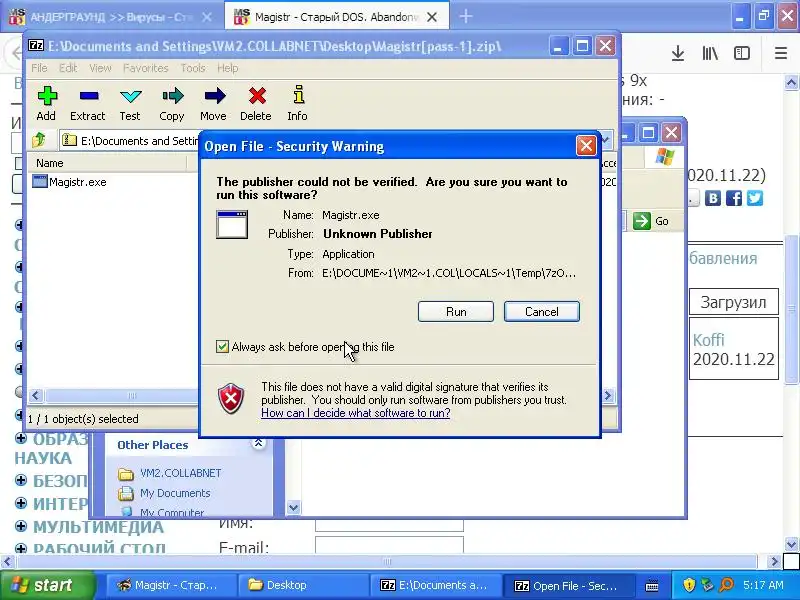Screen dimensions: 800x600
Task: Toggle the Firefox sidebar icon
Action: click(x=742, y=53)
